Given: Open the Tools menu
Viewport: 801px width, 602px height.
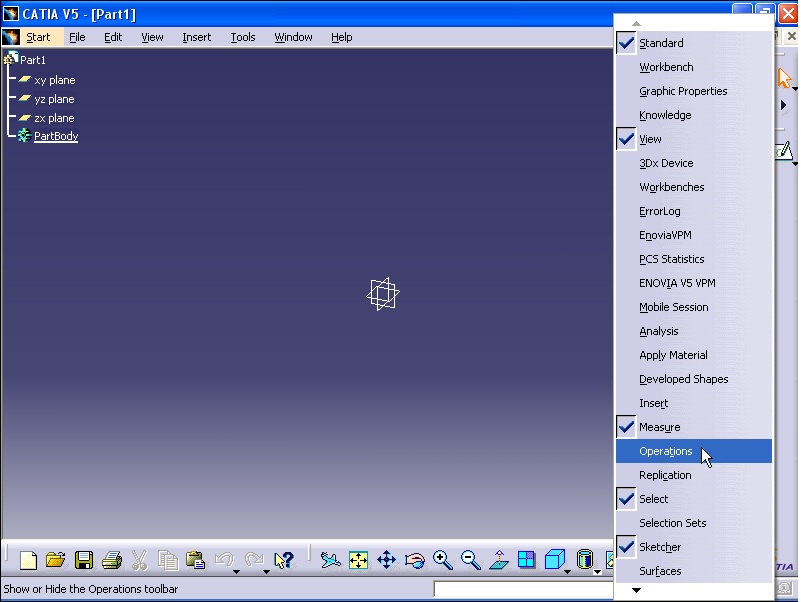Looking at the screenshot, I should click(x=243, y=37).
